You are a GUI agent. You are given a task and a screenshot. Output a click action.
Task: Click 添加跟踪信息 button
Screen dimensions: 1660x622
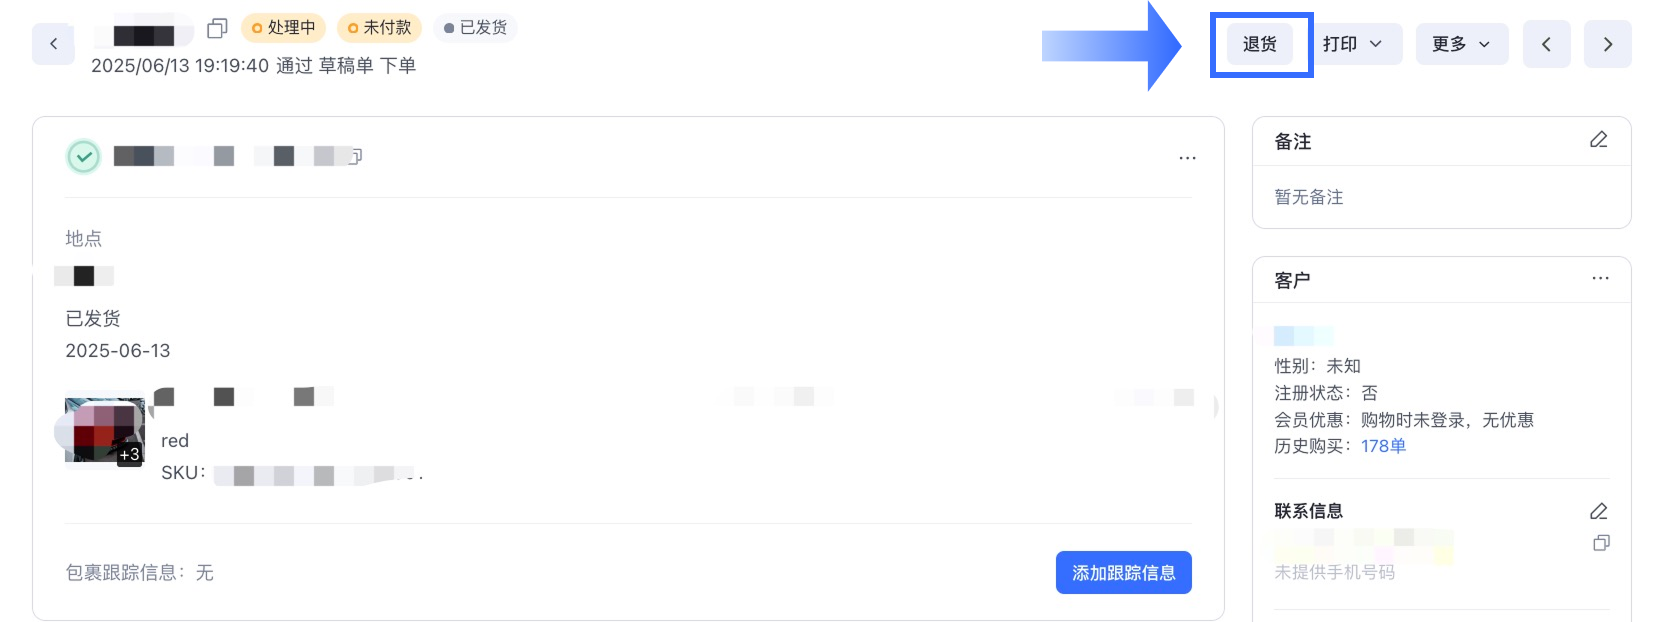pos(1123,572)
